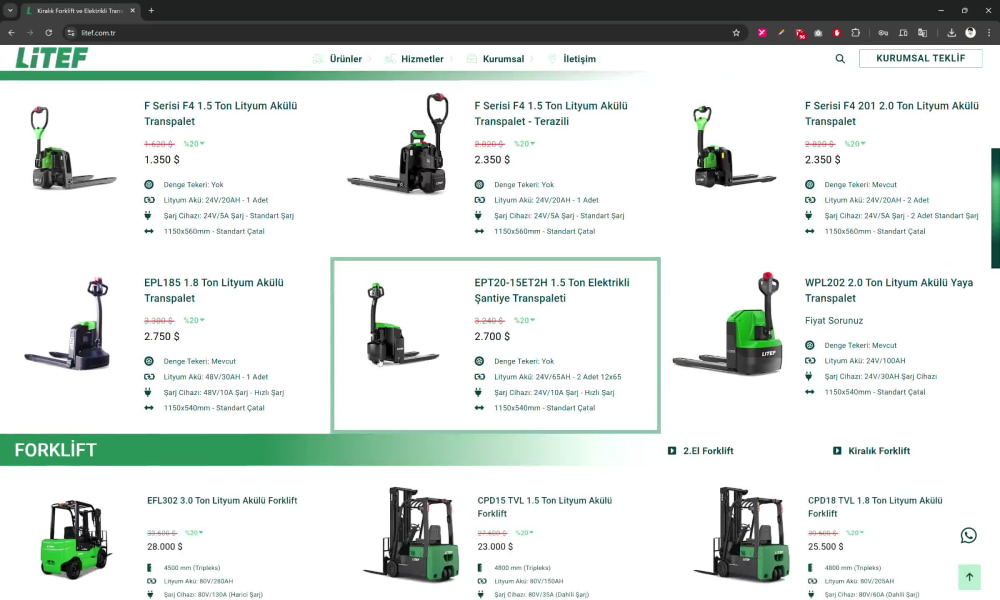Open the site search magnifier icon
This screenshot has height=600, width=1000.
coord(840,59)
